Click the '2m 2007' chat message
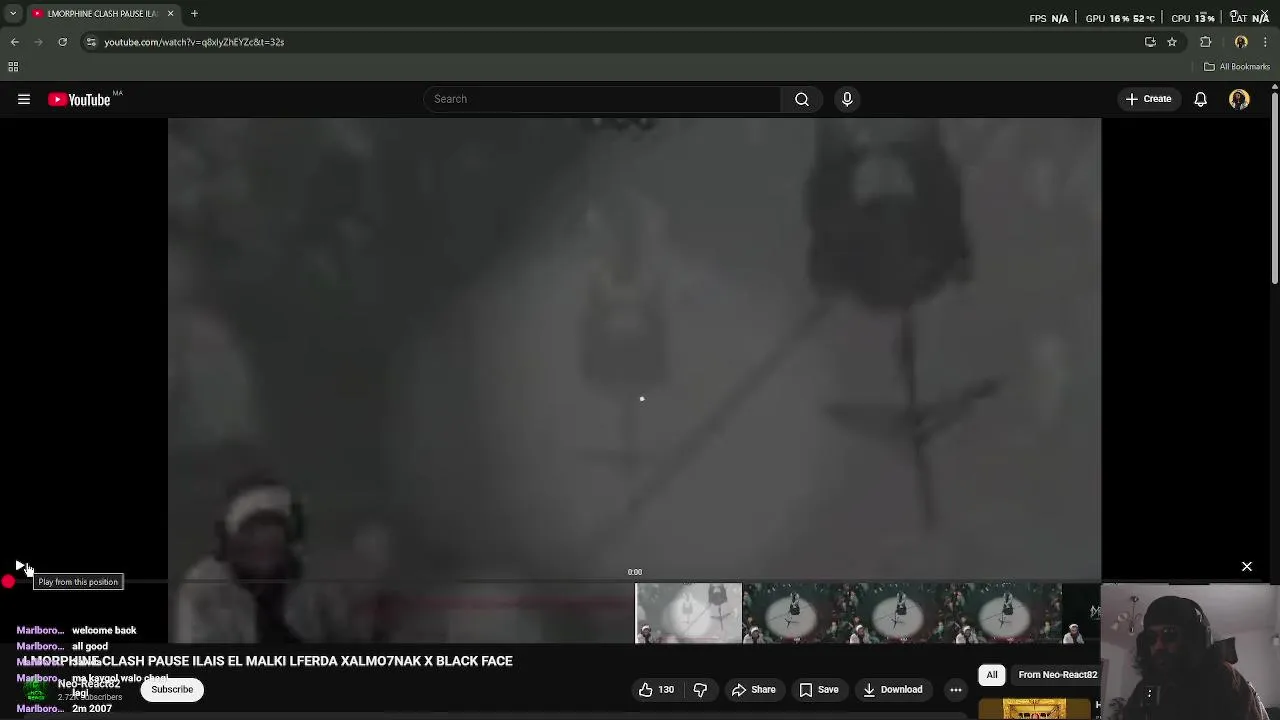 92,709
